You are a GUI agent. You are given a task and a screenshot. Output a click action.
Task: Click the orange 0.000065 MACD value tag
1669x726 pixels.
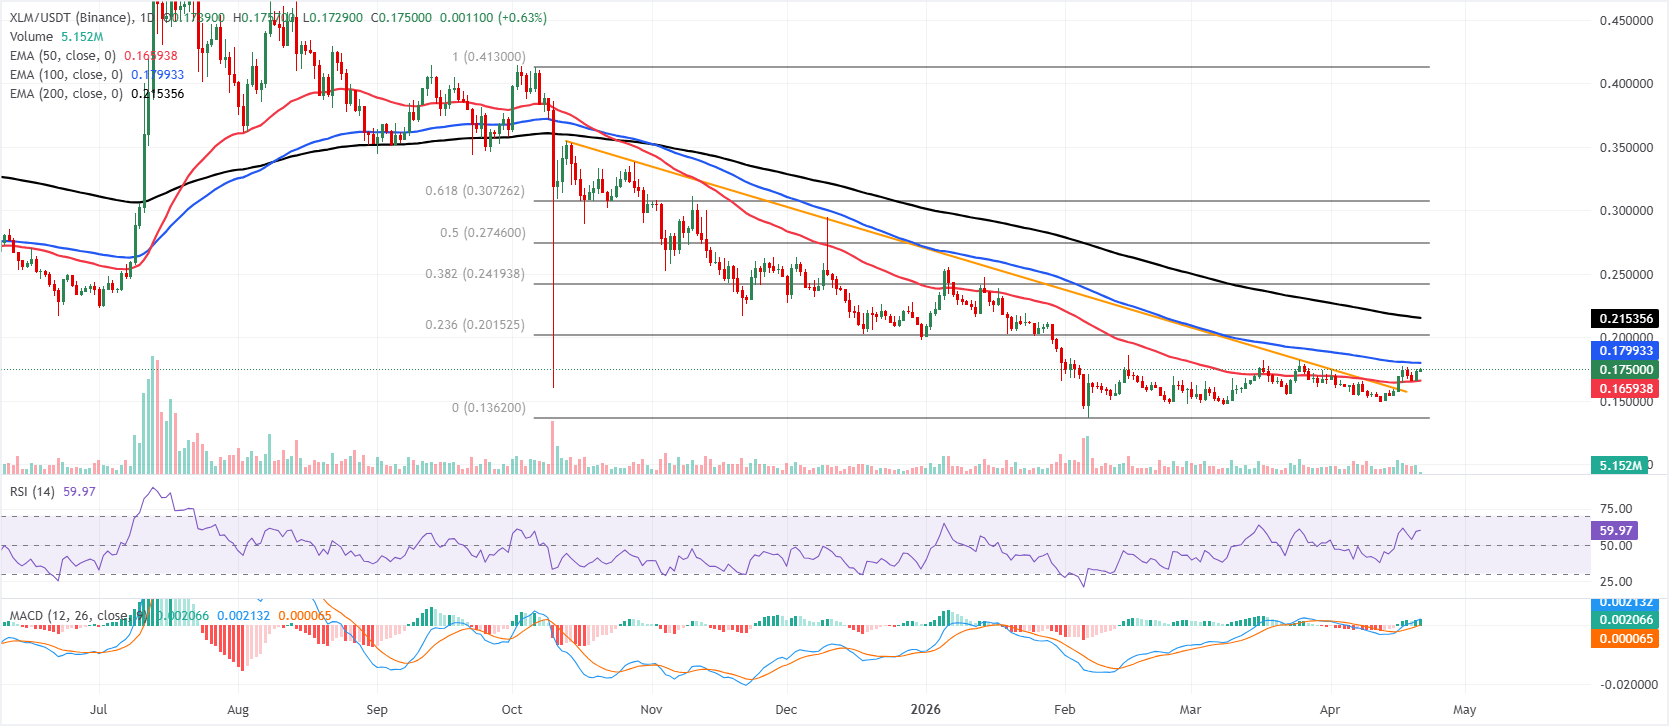pyautogui.click(x=1625, y=639)
